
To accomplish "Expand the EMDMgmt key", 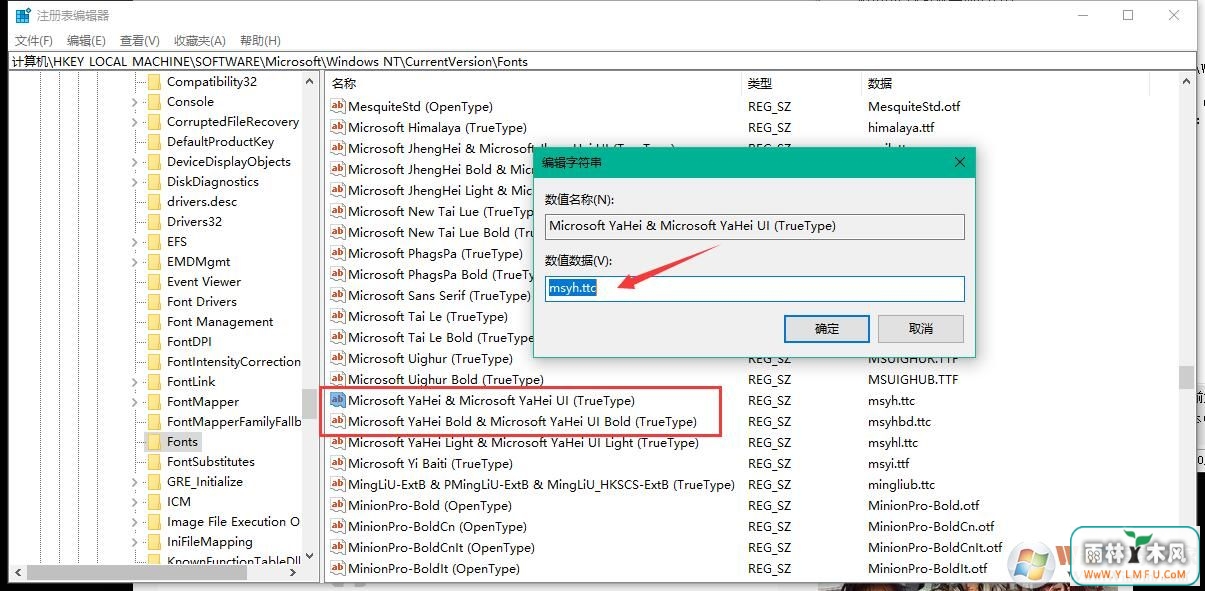I will (135, 262).
